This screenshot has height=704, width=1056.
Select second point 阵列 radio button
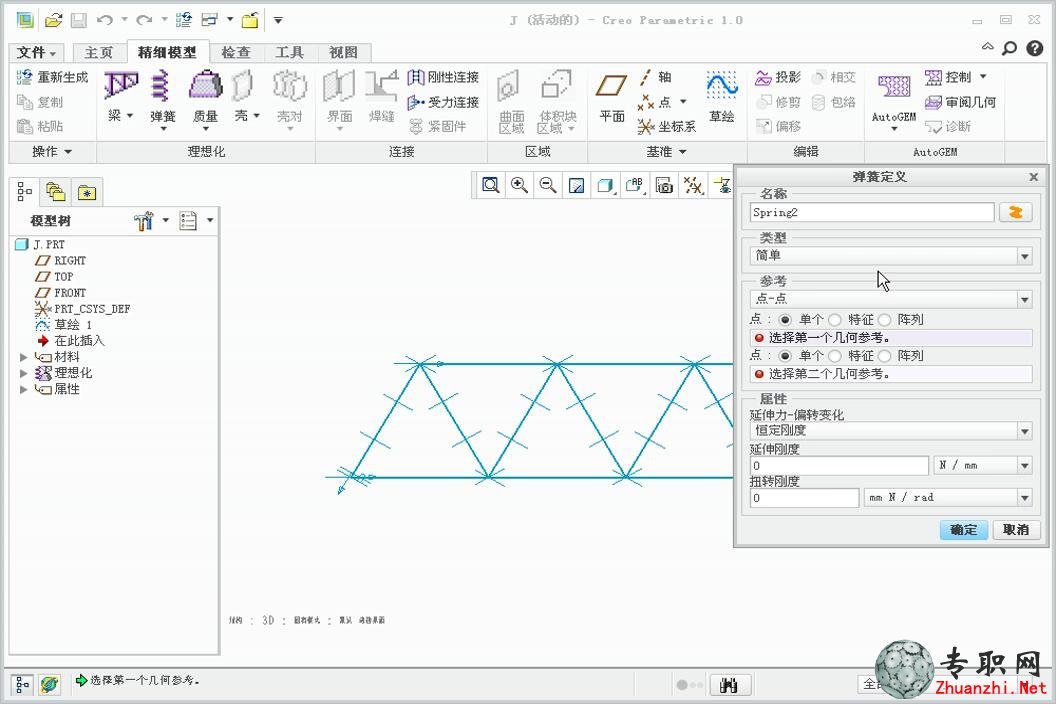pos(884,355)
